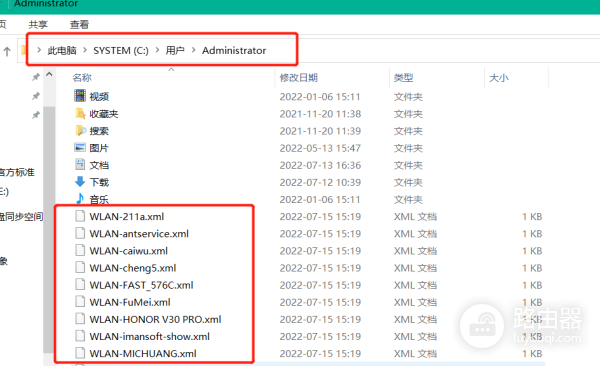Click folder name 下载
The height and width of the screenshot is (366, 600).
(99, 182)
